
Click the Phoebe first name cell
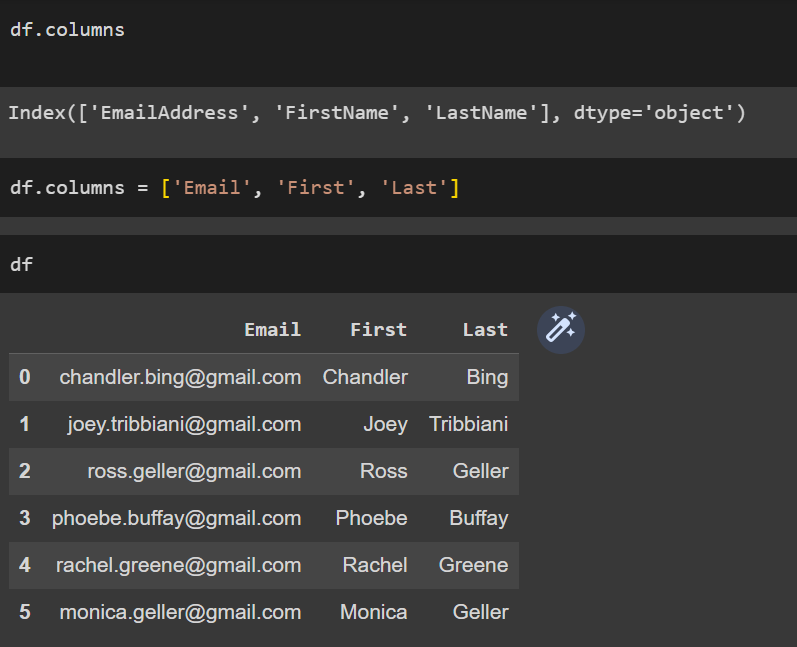click(372, 518)
